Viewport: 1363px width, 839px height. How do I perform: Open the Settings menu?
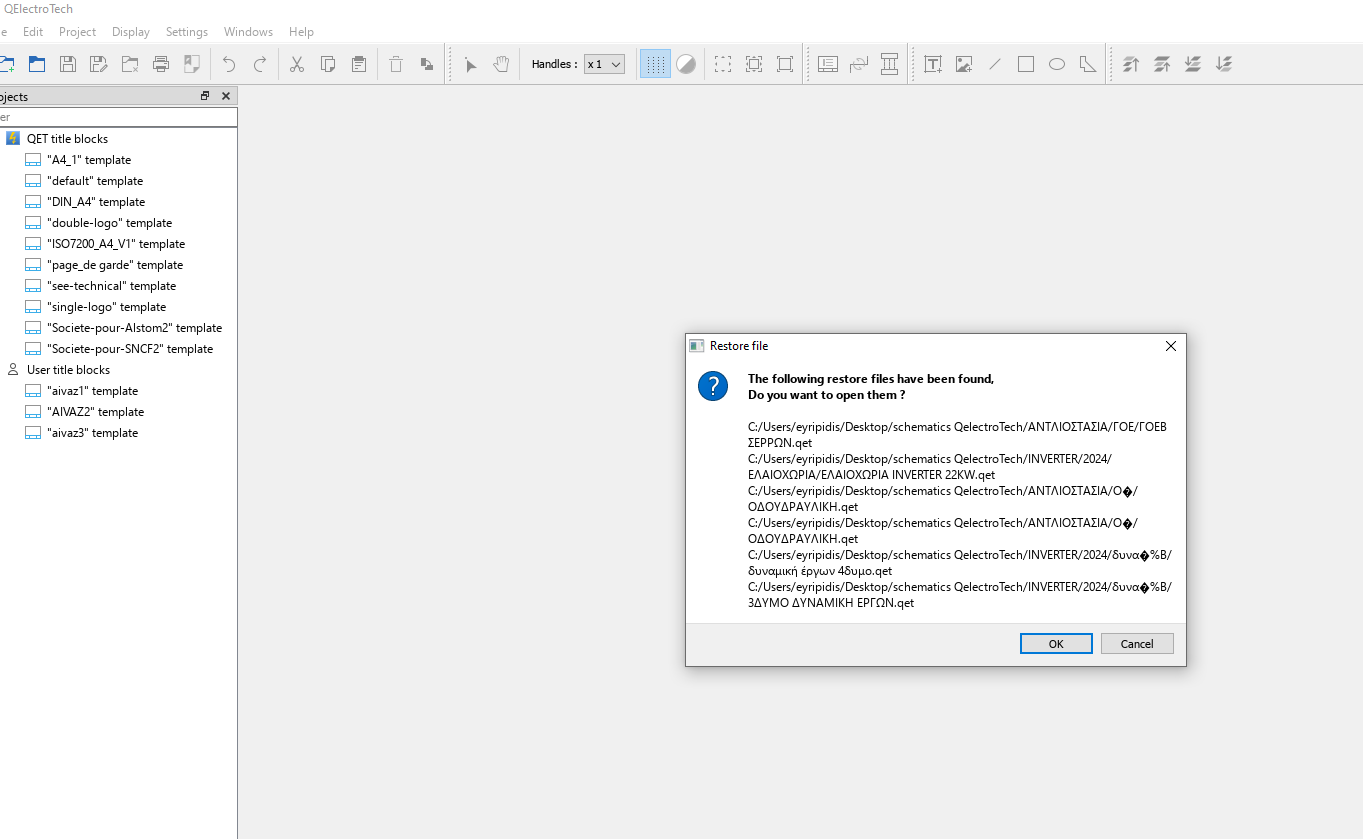[187, 32]
